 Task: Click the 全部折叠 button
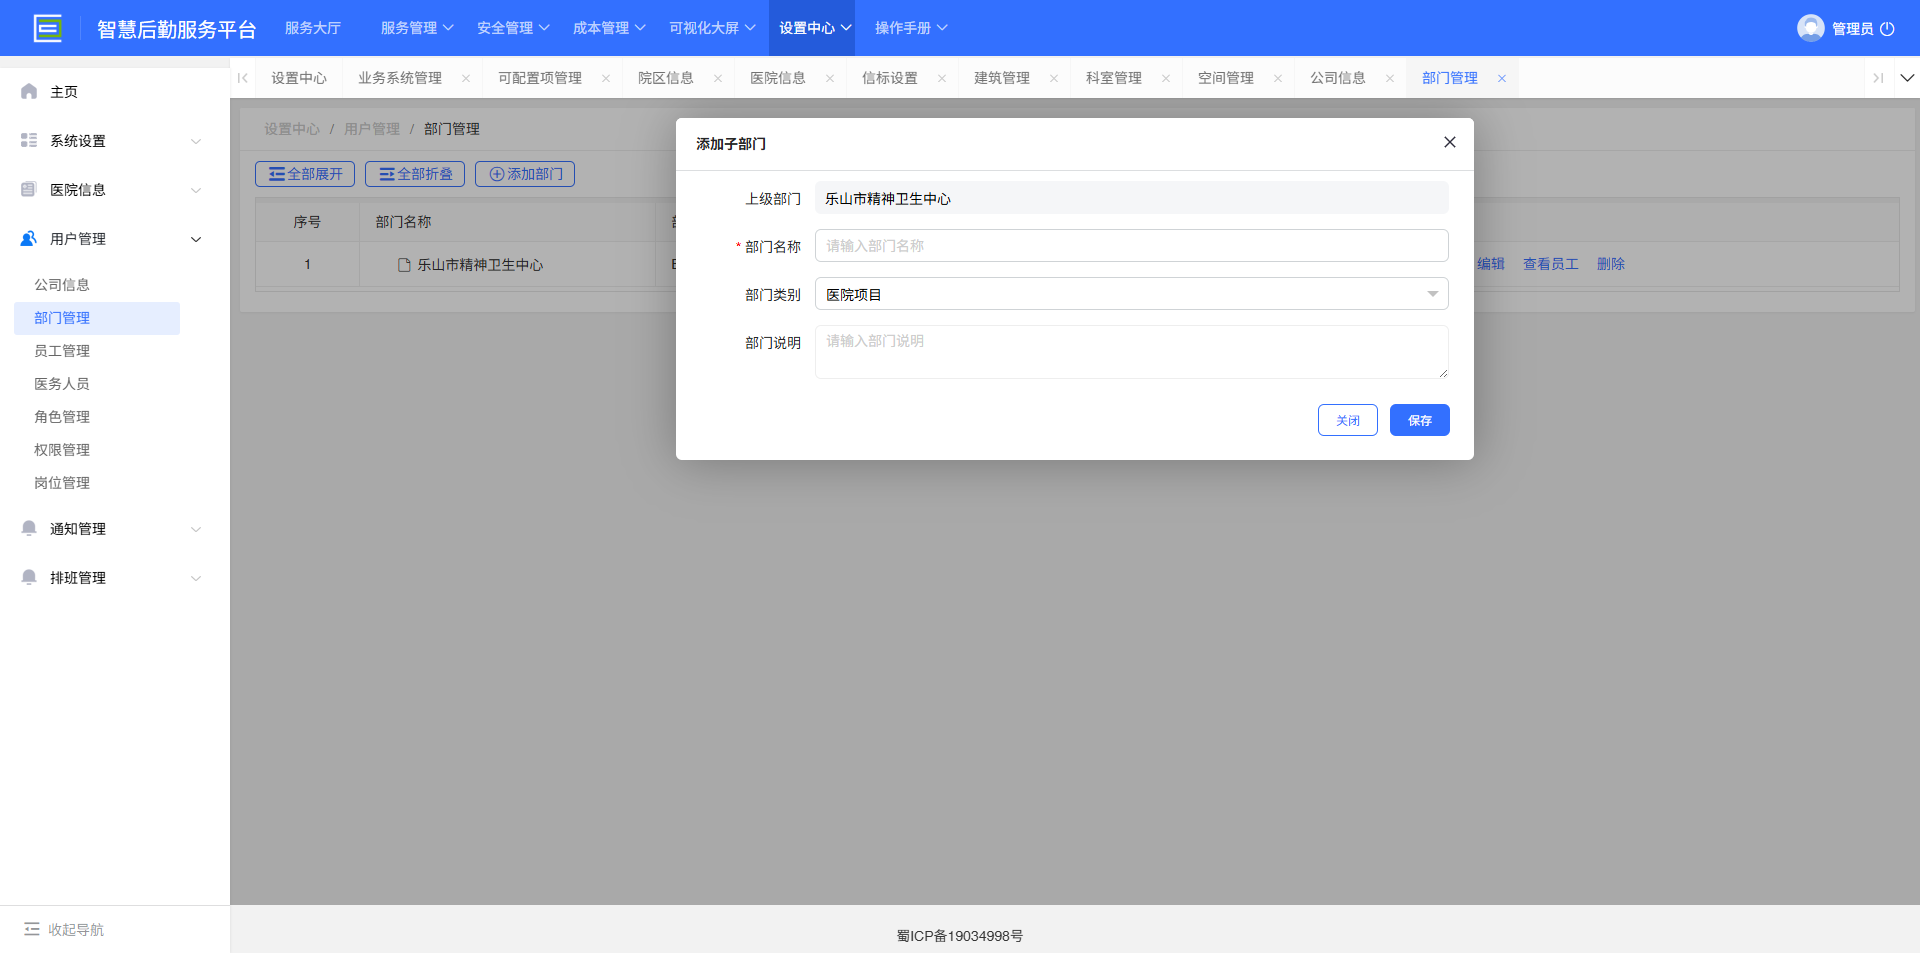click(x=415, y=174)
